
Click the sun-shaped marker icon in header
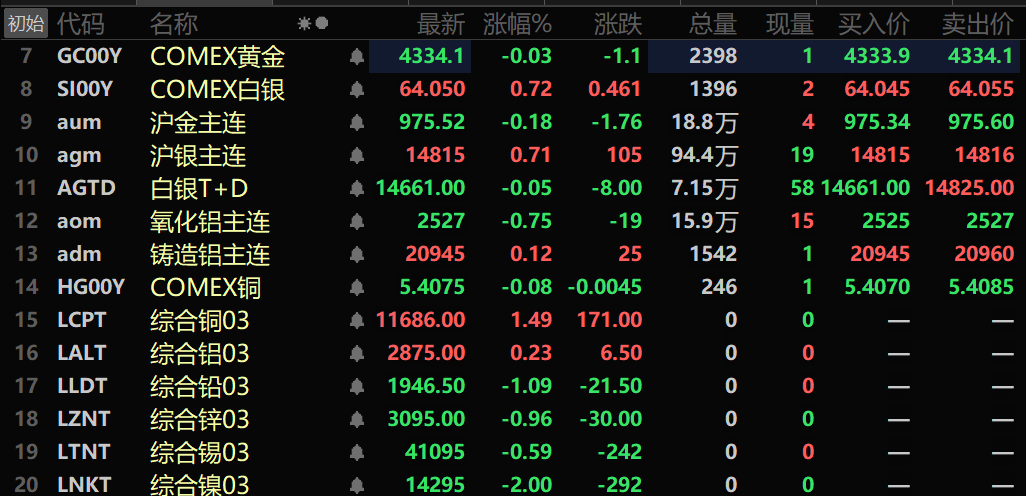[x=304, y=23]
